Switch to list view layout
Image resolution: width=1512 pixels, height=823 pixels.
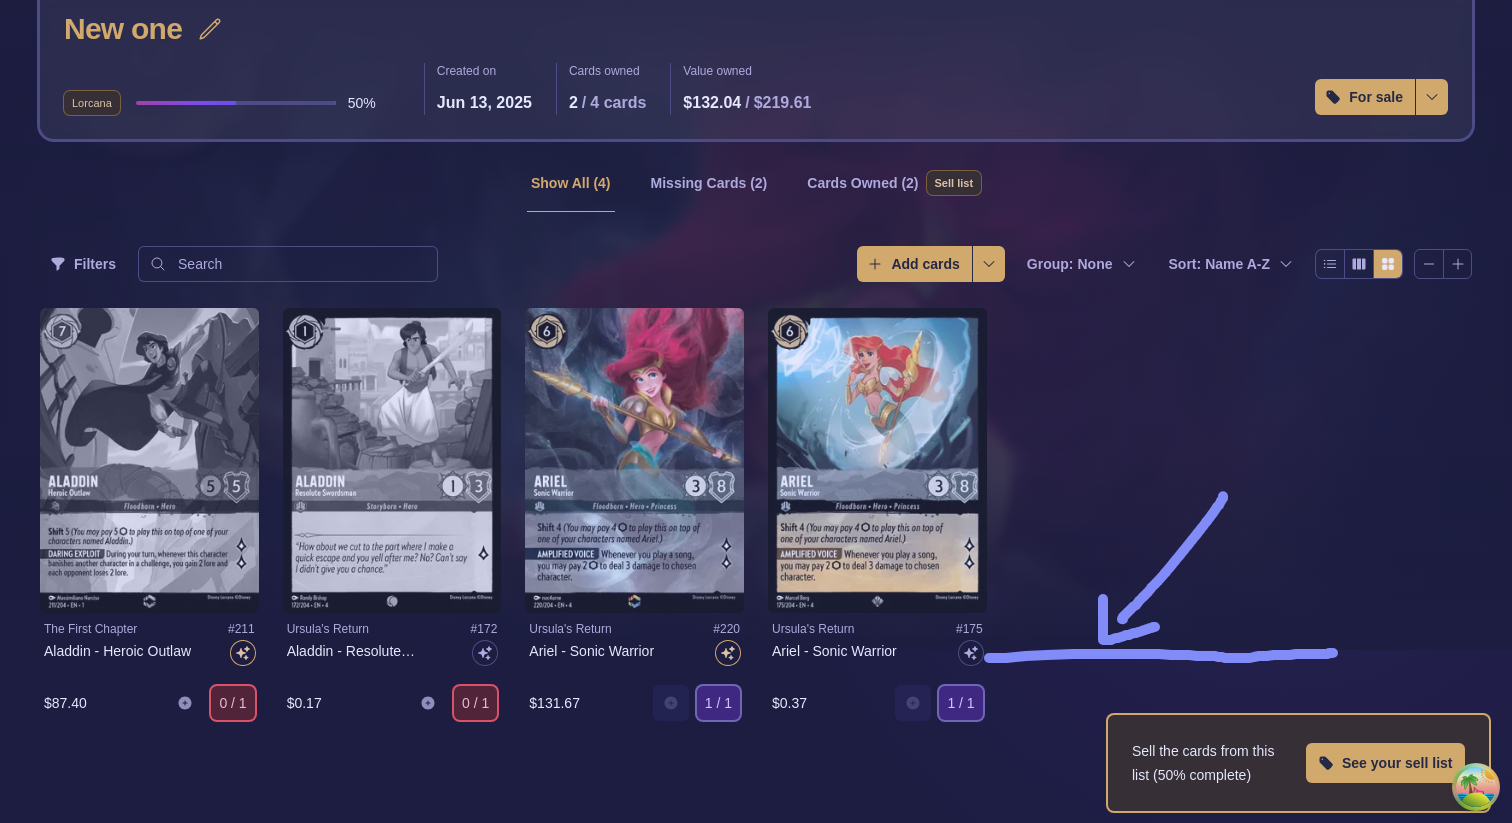coord(1330,264)
